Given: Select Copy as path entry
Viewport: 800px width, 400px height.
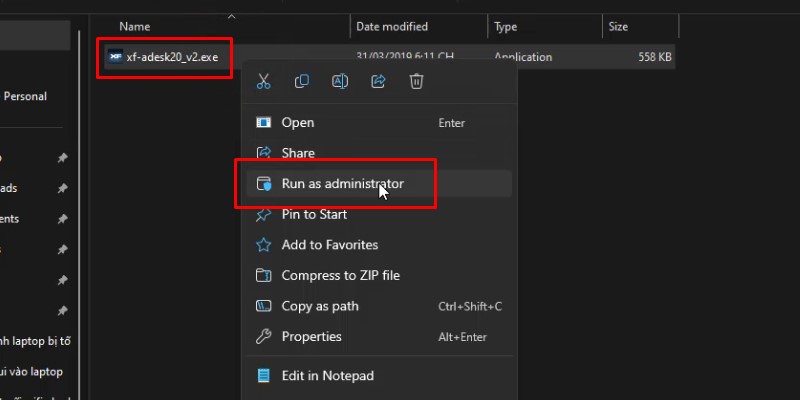Looking at the screenshot, I should (320, 306).
